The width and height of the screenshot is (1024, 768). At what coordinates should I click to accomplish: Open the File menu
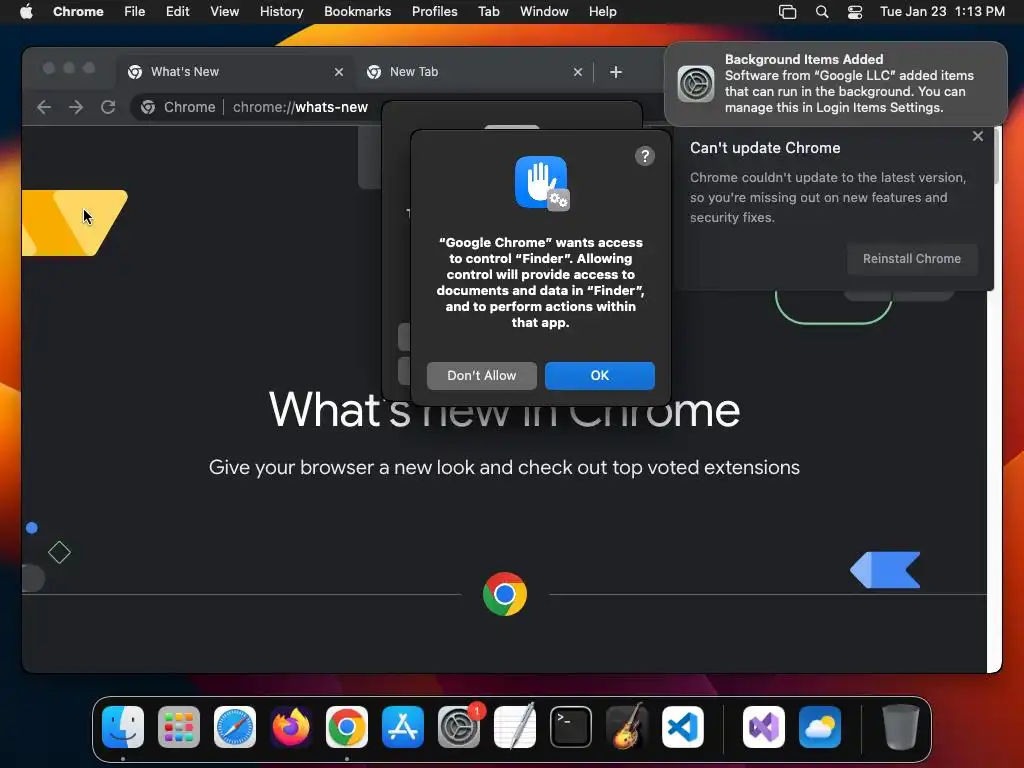pos(135,12)
